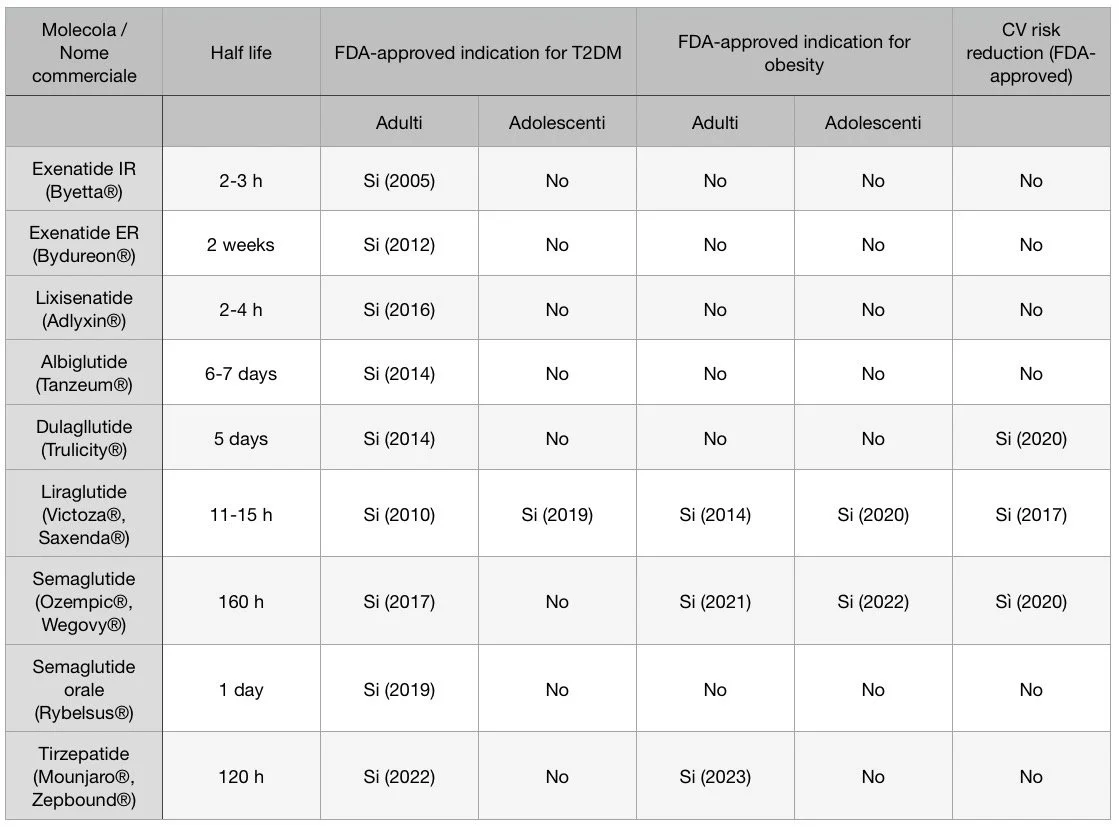This screenshot has width=1119, height=827.
Task: Select the Tirzepatide (Mounjaro®, Zepbound®) cell
Action: 84,776
